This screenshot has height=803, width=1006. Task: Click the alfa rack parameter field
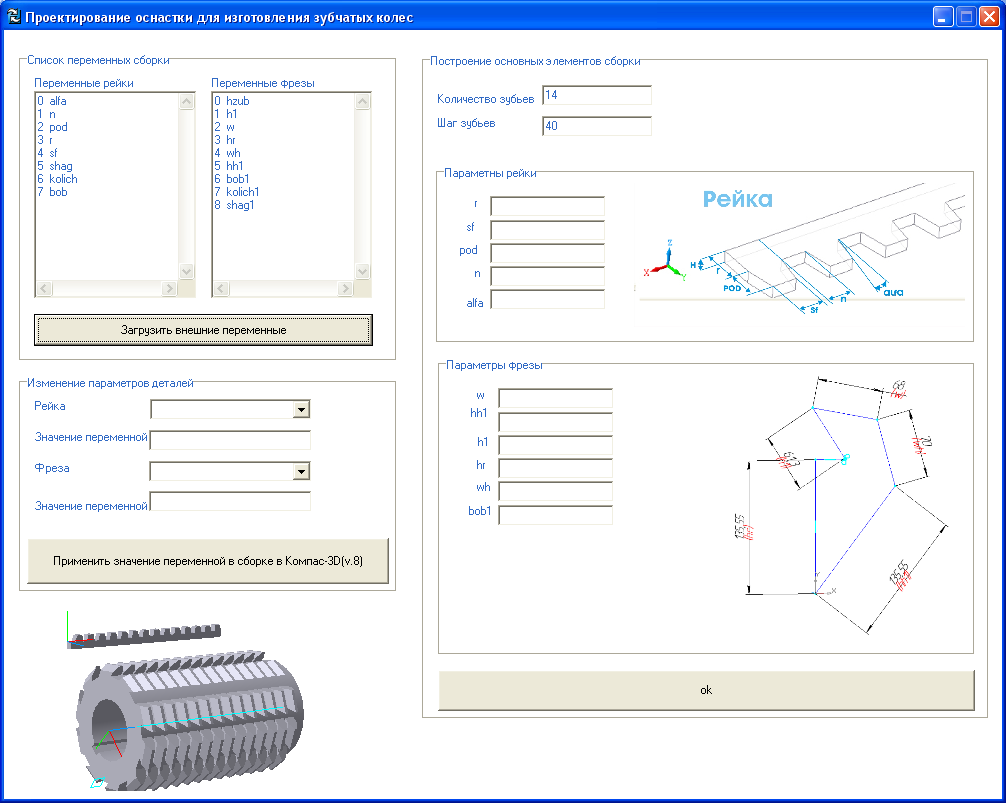547,299
